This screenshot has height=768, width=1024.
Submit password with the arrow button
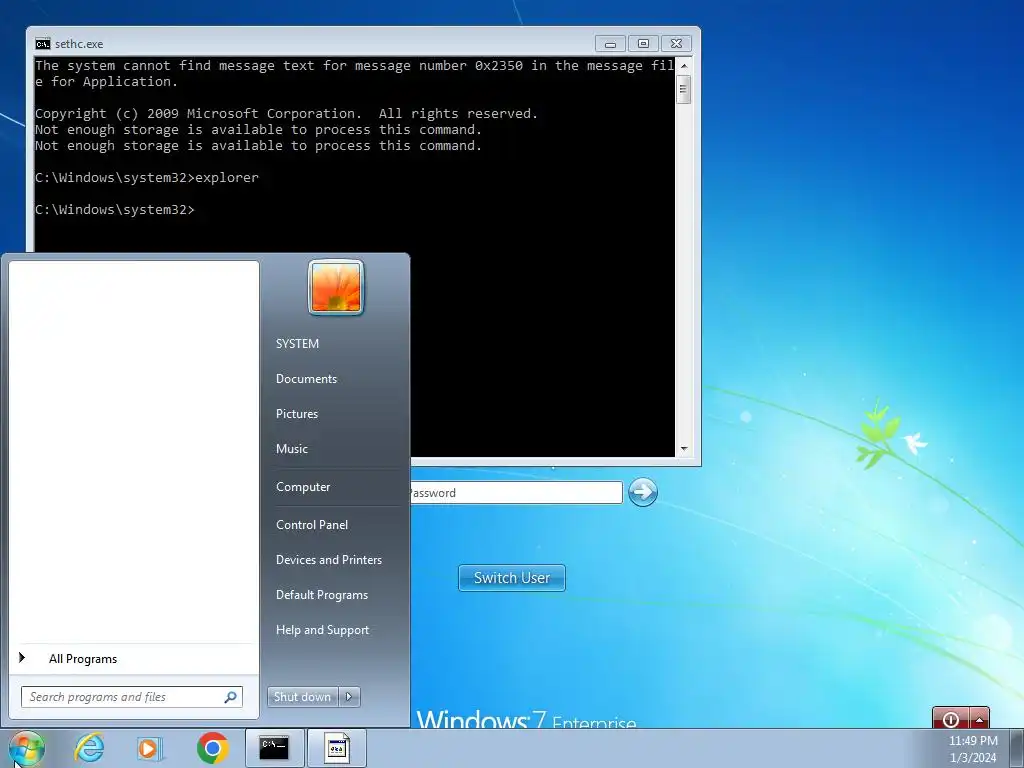(643, 492)
